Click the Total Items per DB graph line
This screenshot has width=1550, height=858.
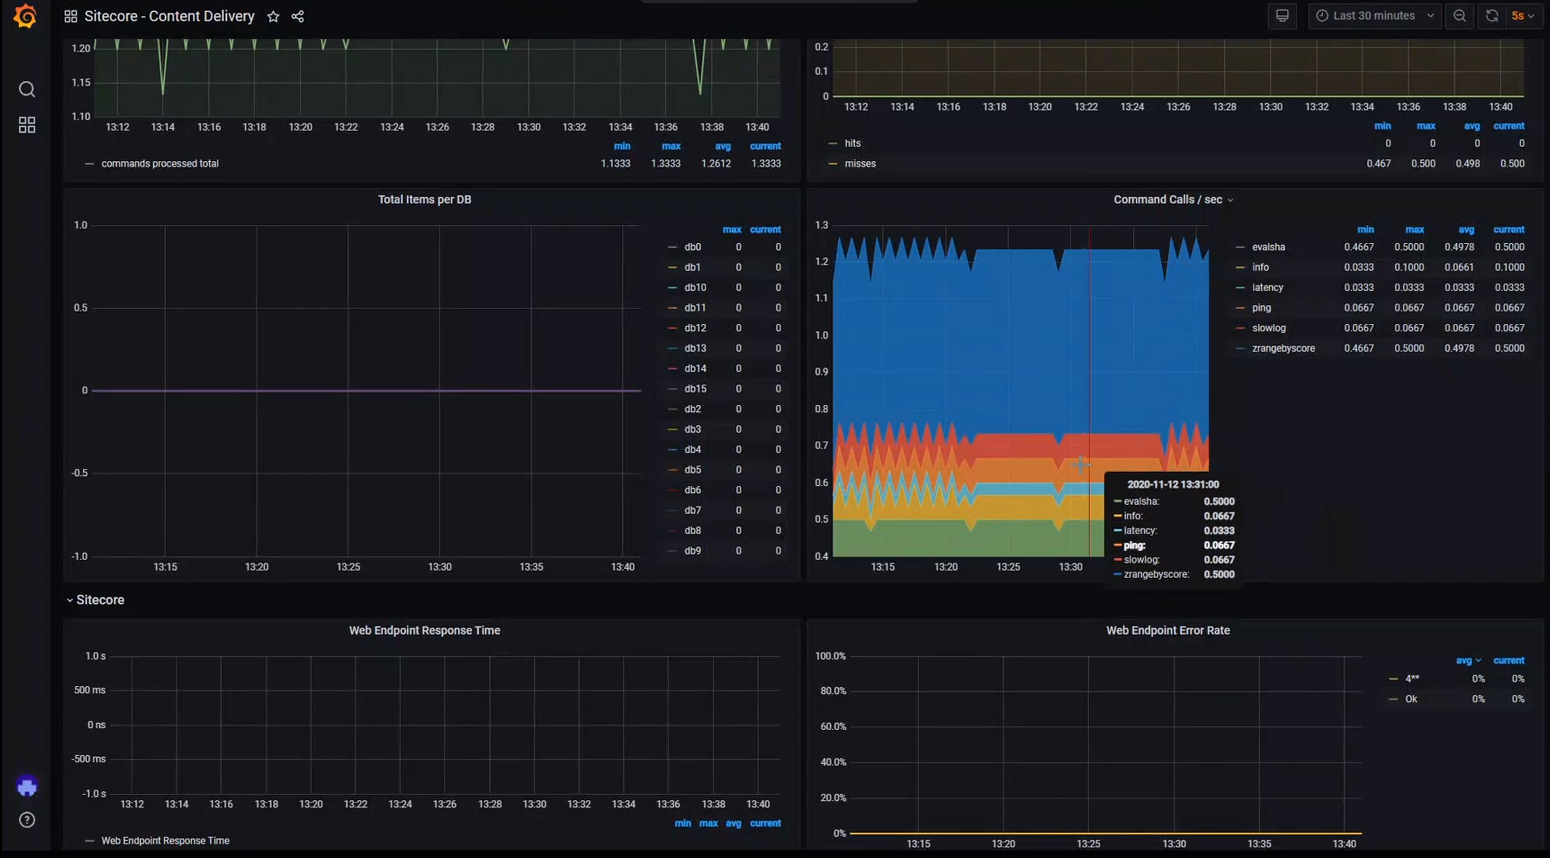coord(366,391)
